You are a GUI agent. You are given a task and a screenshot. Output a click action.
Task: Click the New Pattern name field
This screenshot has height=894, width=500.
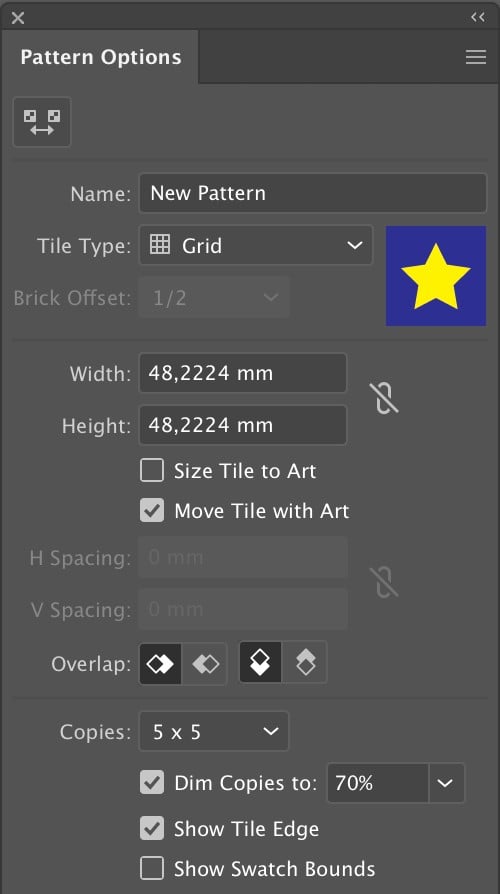pos(313,193)
